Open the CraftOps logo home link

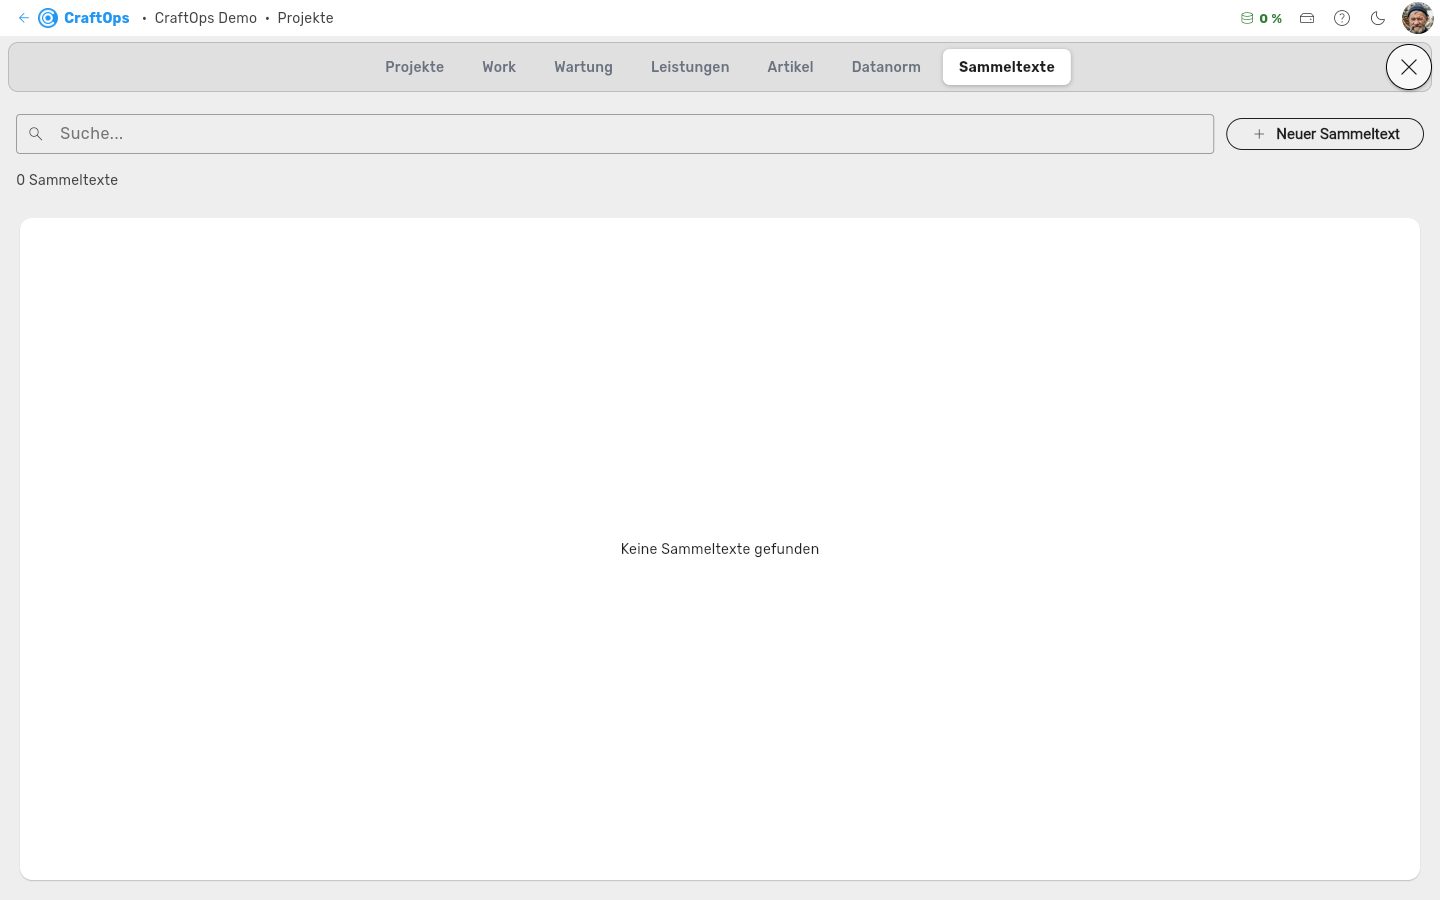pyautogui.click(x=84, y=18)
